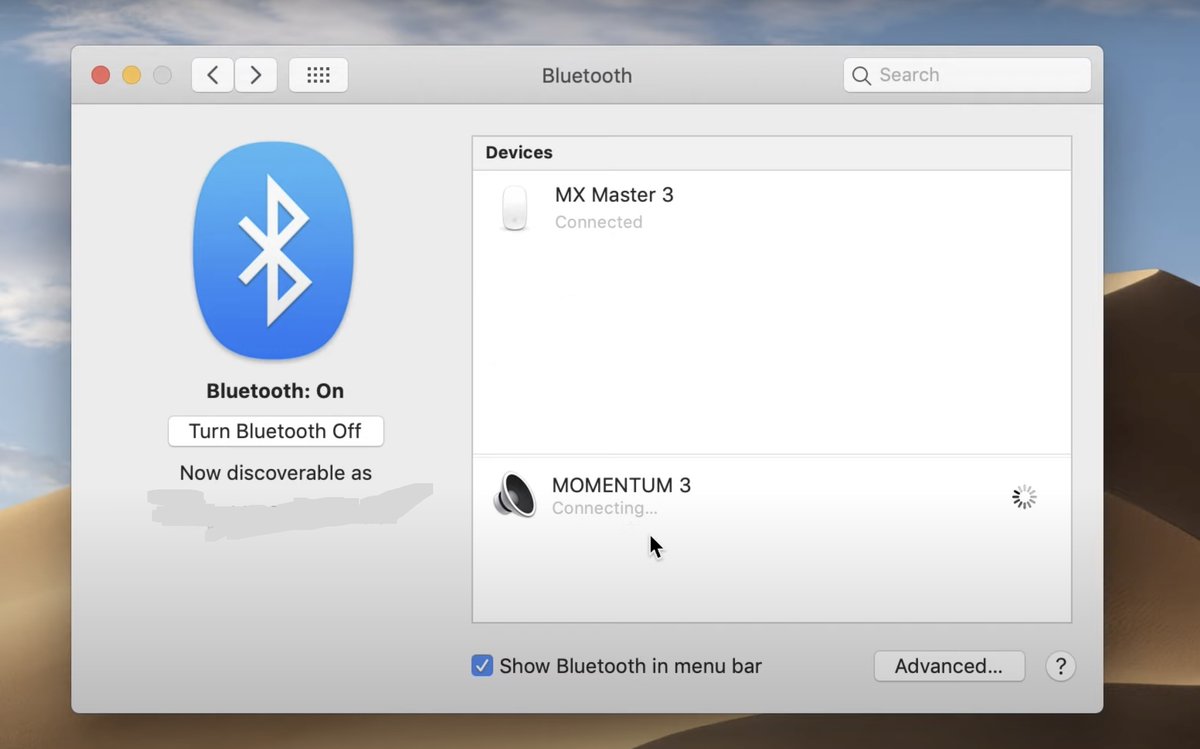
Task: Click the Connecting… status text
Action: [604, 509]
